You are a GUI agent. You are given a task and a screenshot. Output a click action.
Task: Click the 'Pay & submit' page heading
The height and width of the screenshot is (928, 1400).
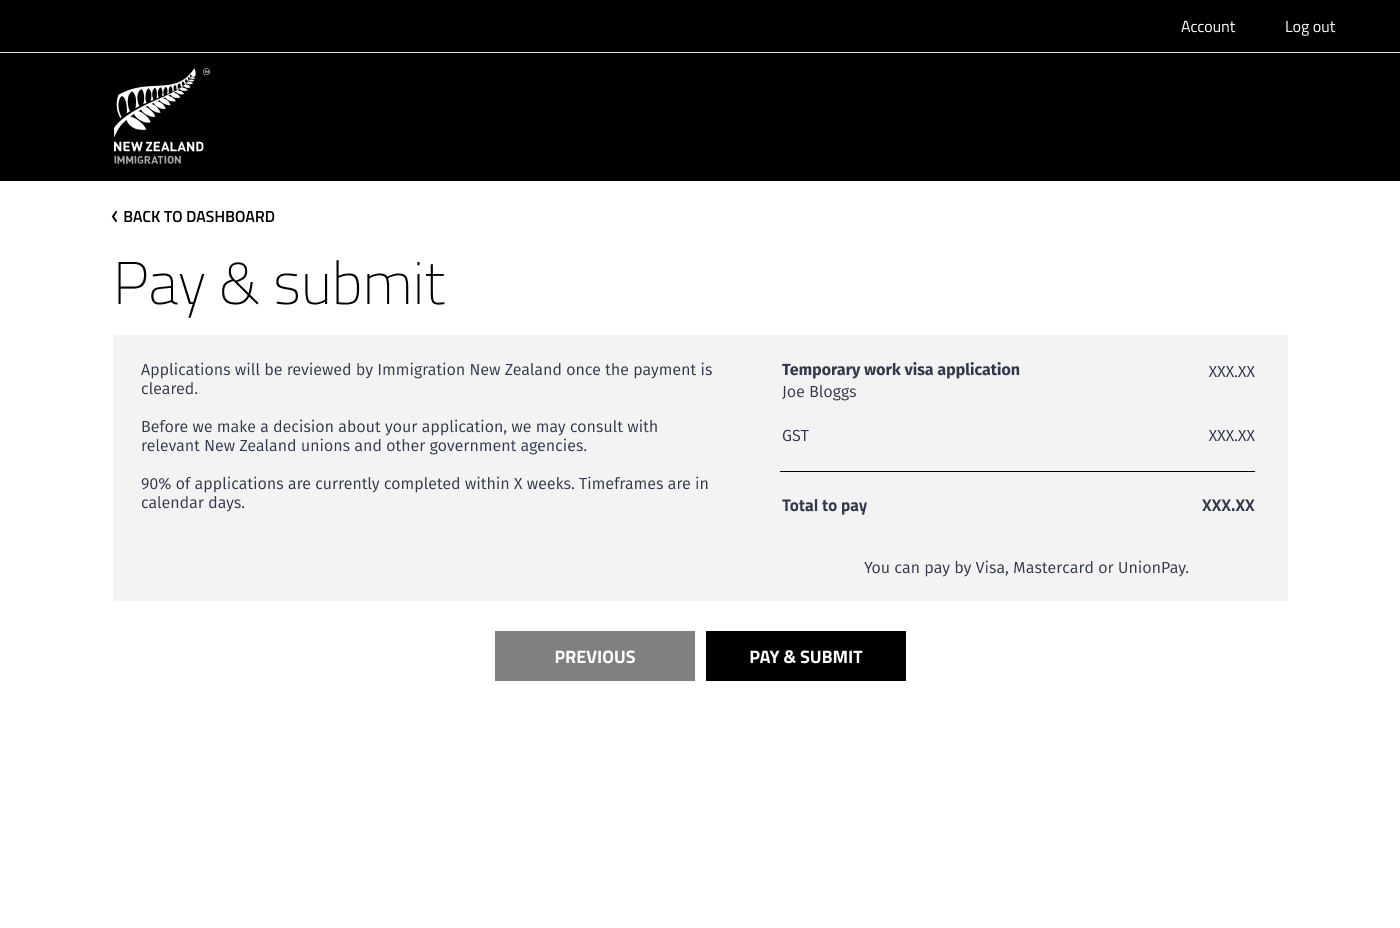pyautogui.click(x=279, y=284)
